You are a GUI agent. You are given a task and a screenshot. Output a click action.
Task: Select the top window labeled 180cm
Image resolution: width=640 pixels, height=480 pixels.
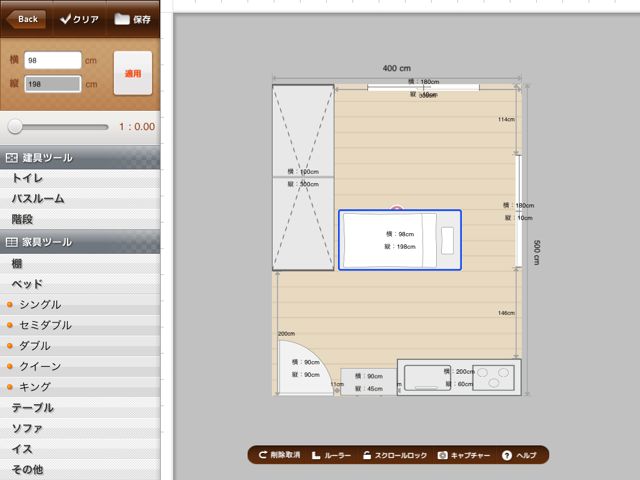coord(423,87)
